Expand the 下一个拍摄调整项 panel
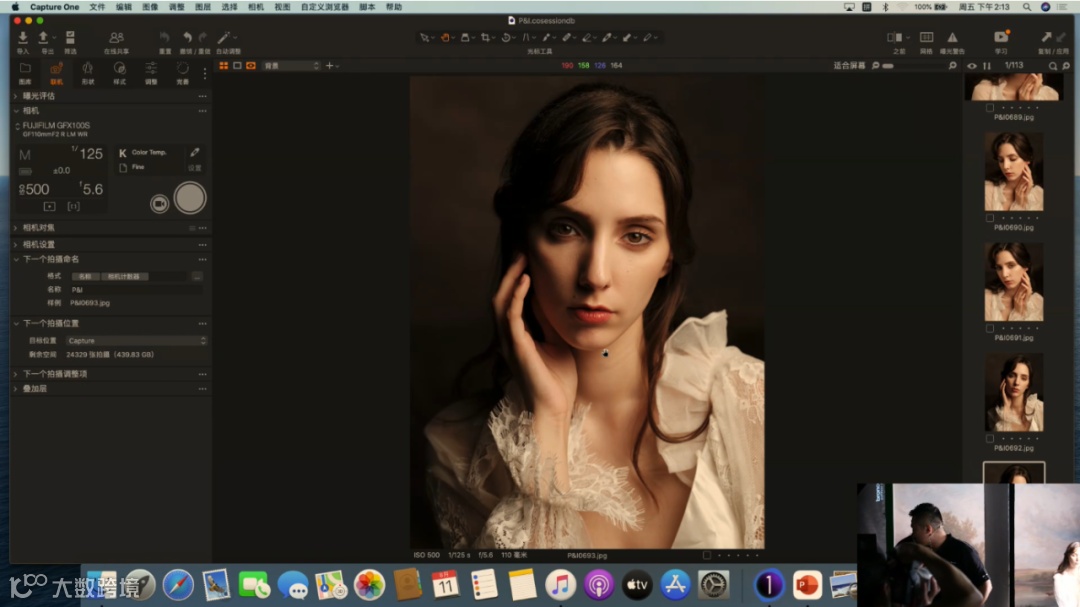Screen dimensions: 1080x607 click(x=16, y=373)
